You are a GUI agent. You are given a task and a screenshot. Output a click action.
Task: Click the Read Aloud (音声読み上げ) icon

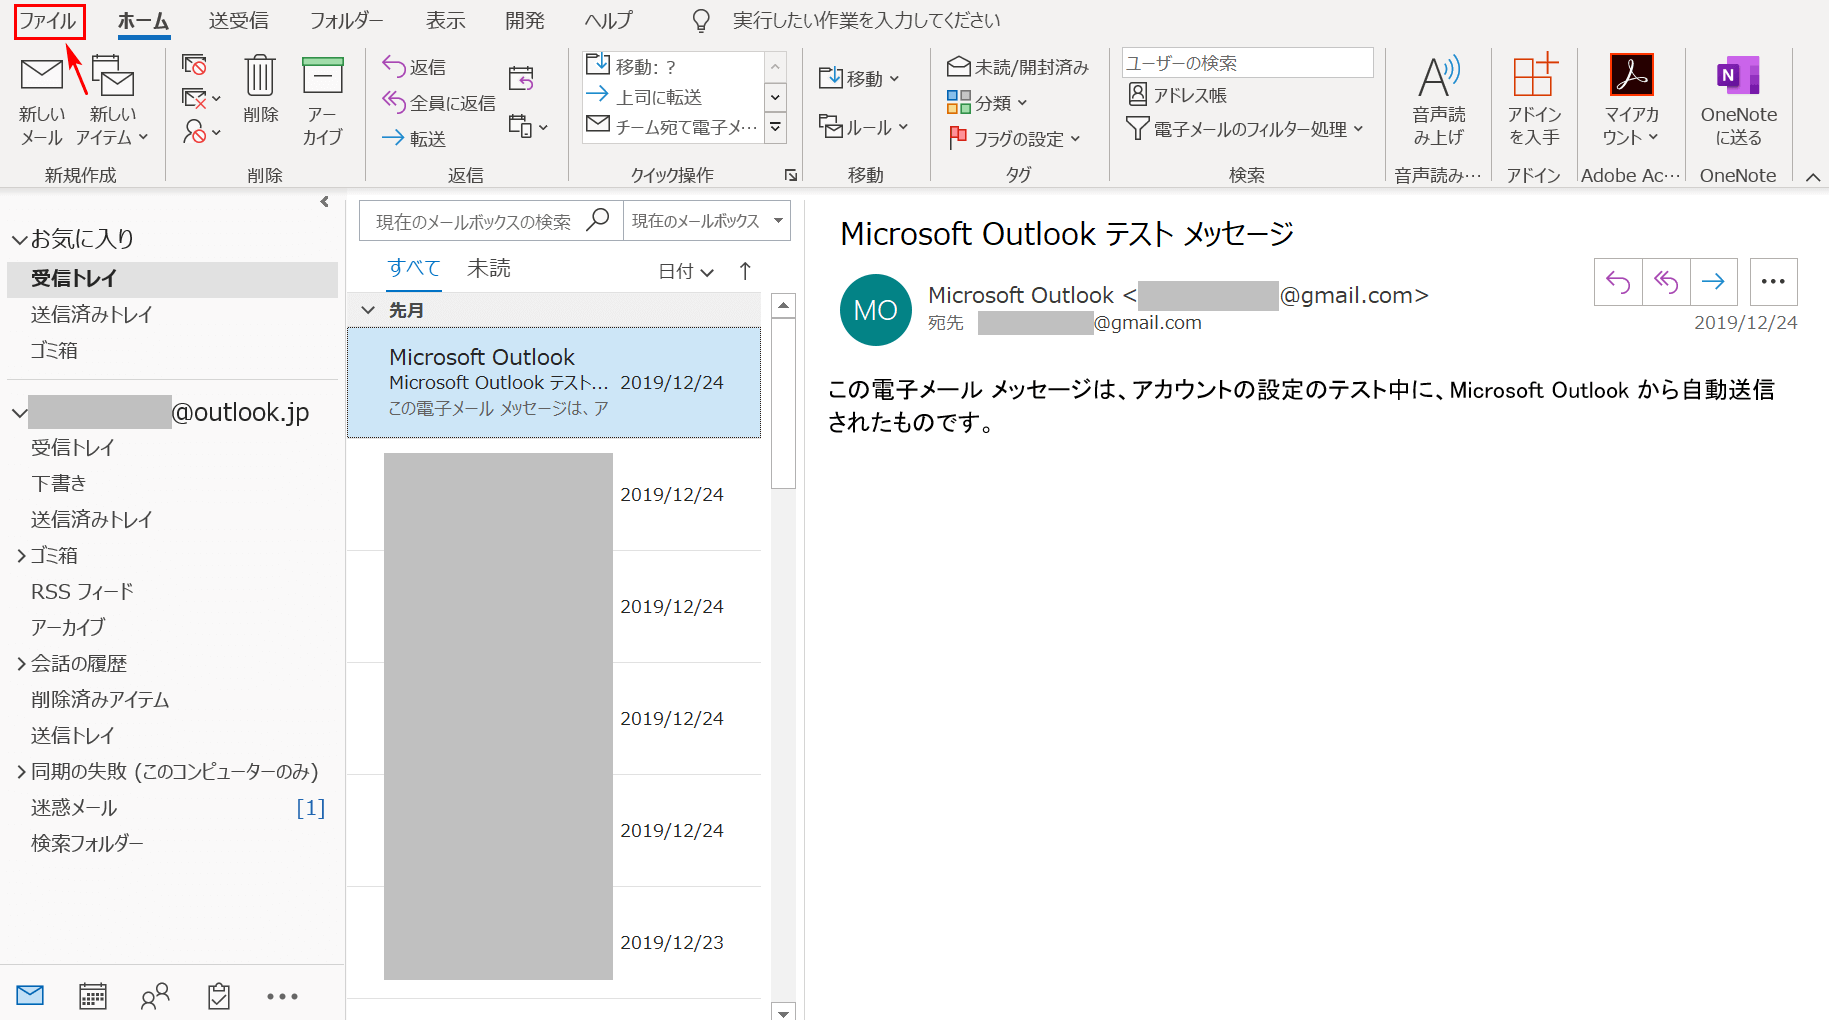[1439, 100]
